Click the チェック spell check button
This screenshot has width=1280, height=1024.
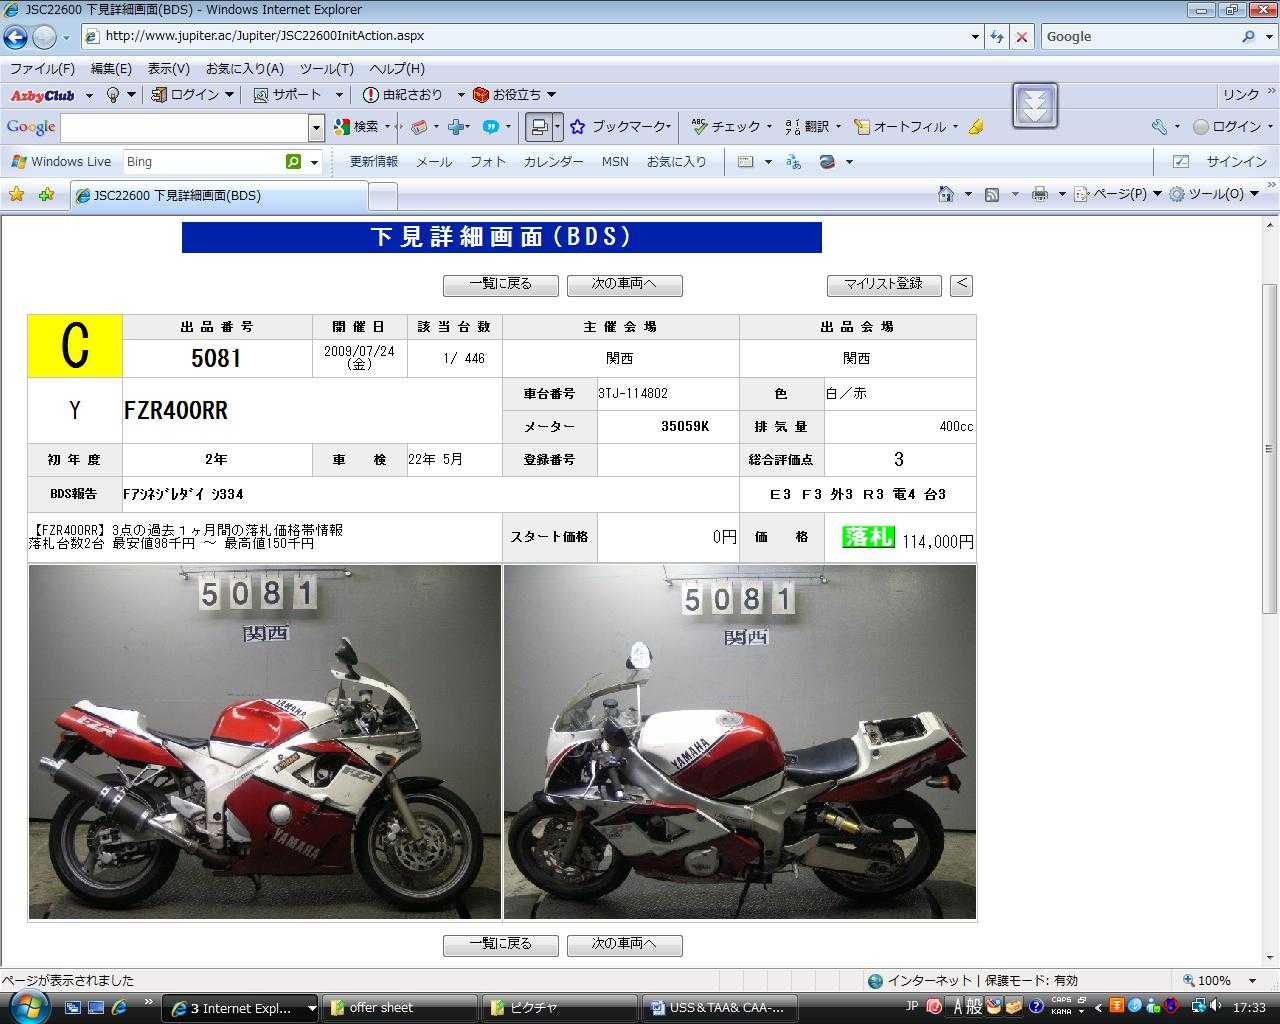pos(726,127)
